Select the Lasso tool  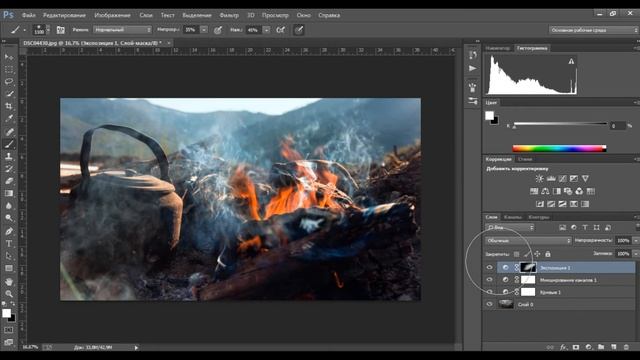[x=9, y=82]
